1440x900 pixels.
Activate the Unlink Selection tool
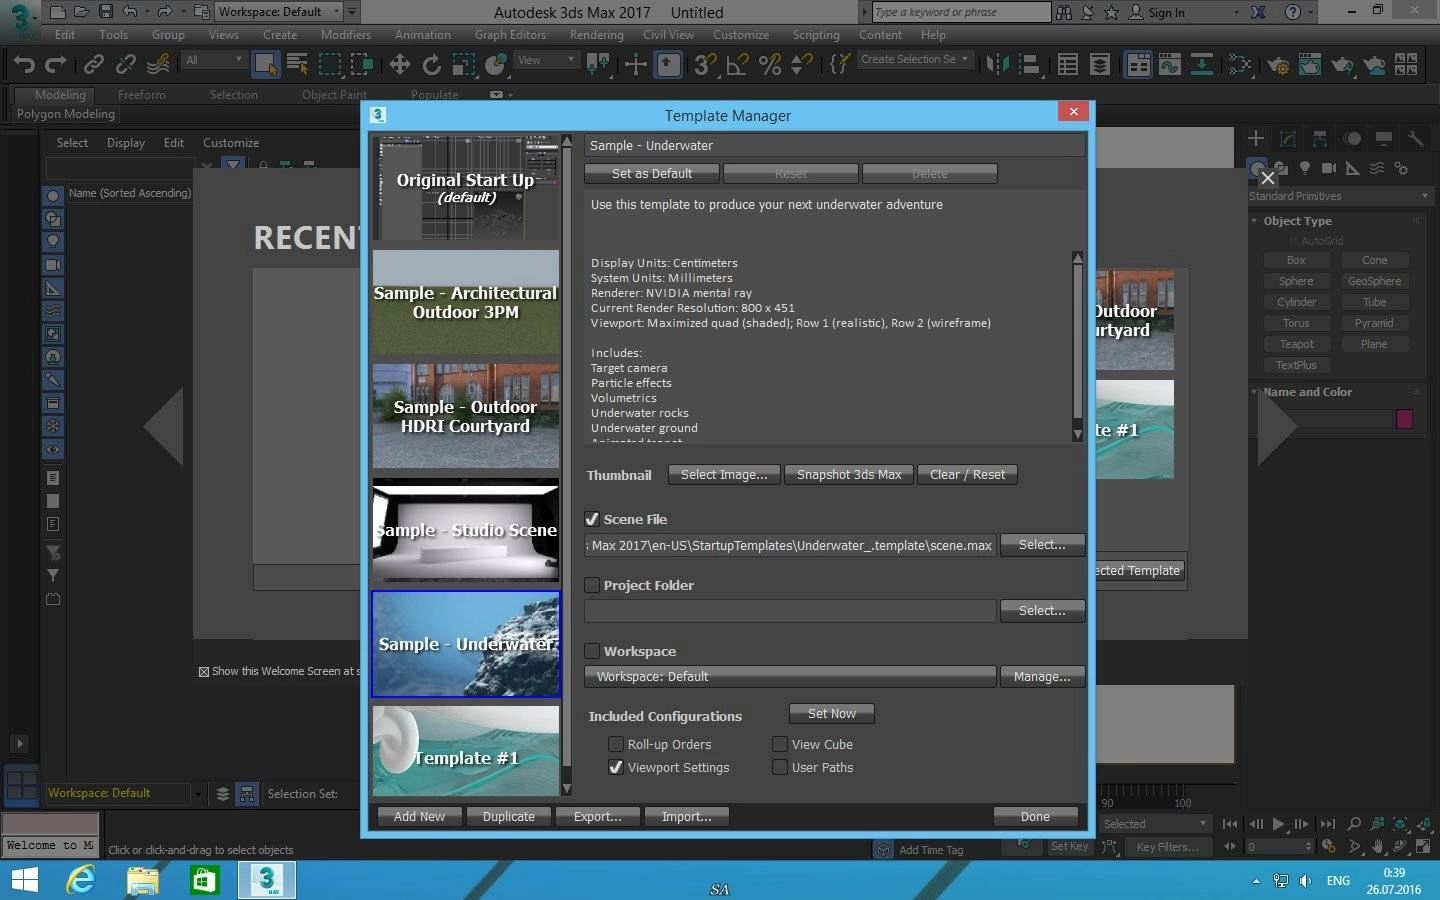pyautogui.click(x=126, y=65)
